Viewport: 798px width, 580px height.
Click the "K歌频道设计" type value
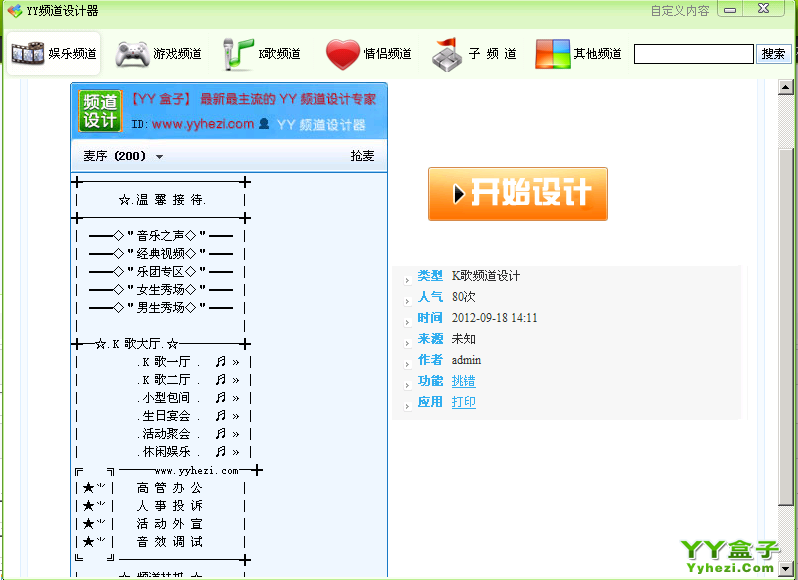(x=486, y=276)
